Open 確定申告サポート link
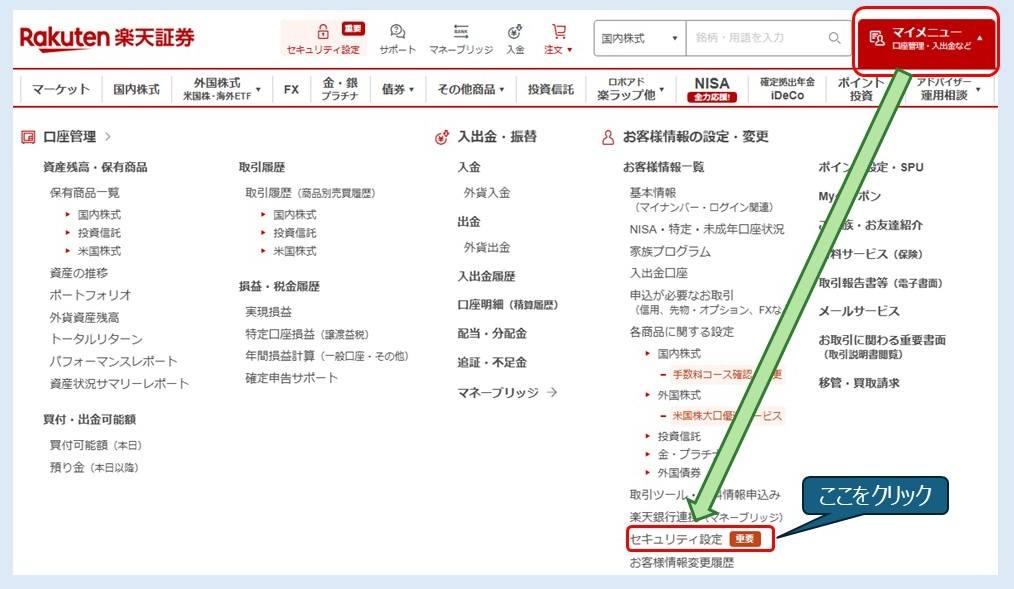Image resolution: width=1014 pixels, height=589 pixels. 292,378
